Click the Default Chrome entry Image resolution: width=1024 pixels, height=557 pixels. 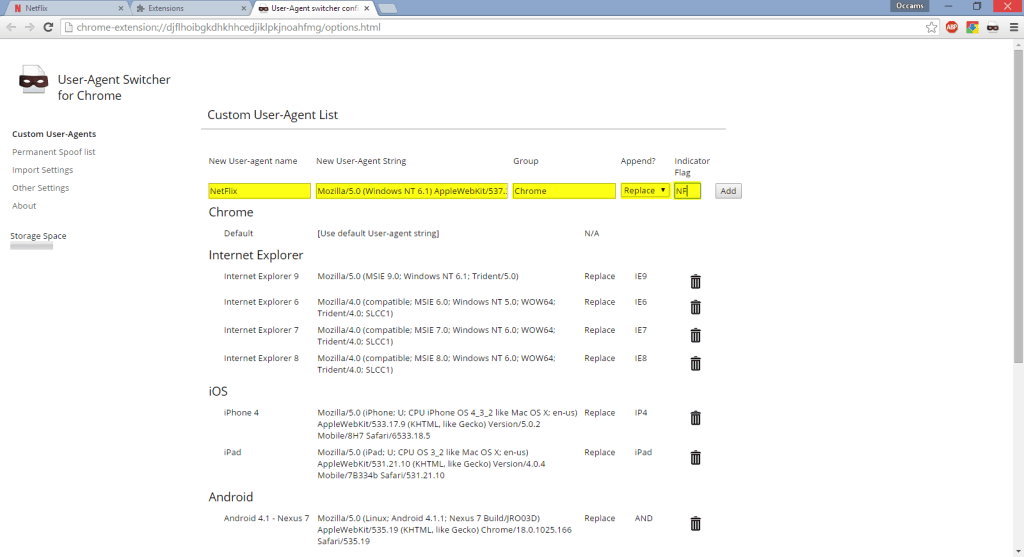238,233
